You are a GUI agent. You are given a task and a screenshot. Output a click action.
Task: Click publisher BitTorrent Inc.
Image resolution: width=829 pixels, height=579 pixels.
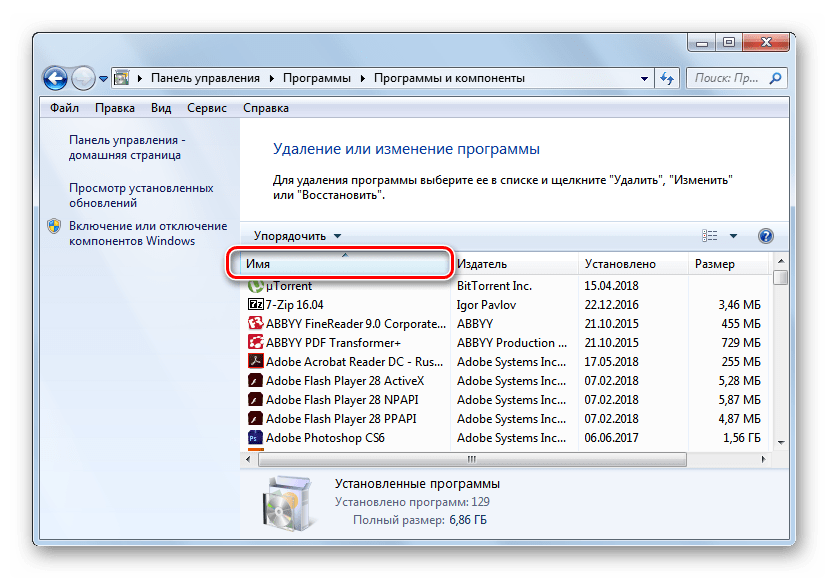[x=494, y=286]
